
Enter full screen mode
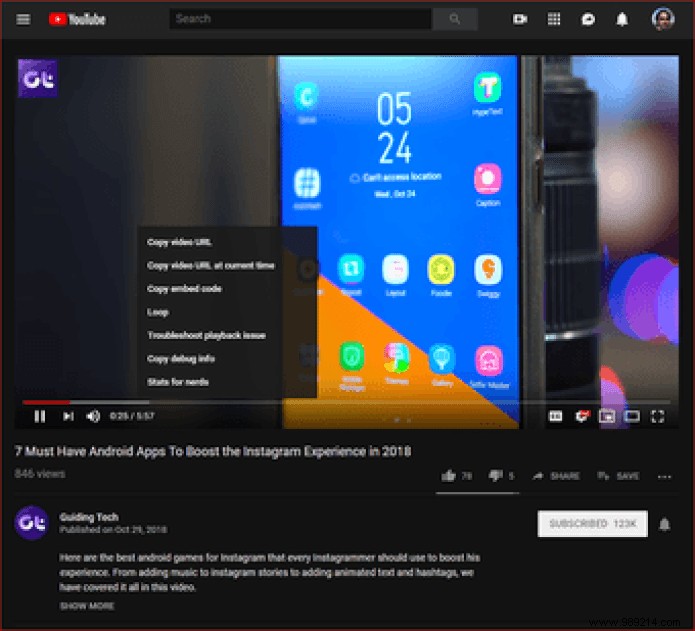pyautogui.click(x=657, y=417)
